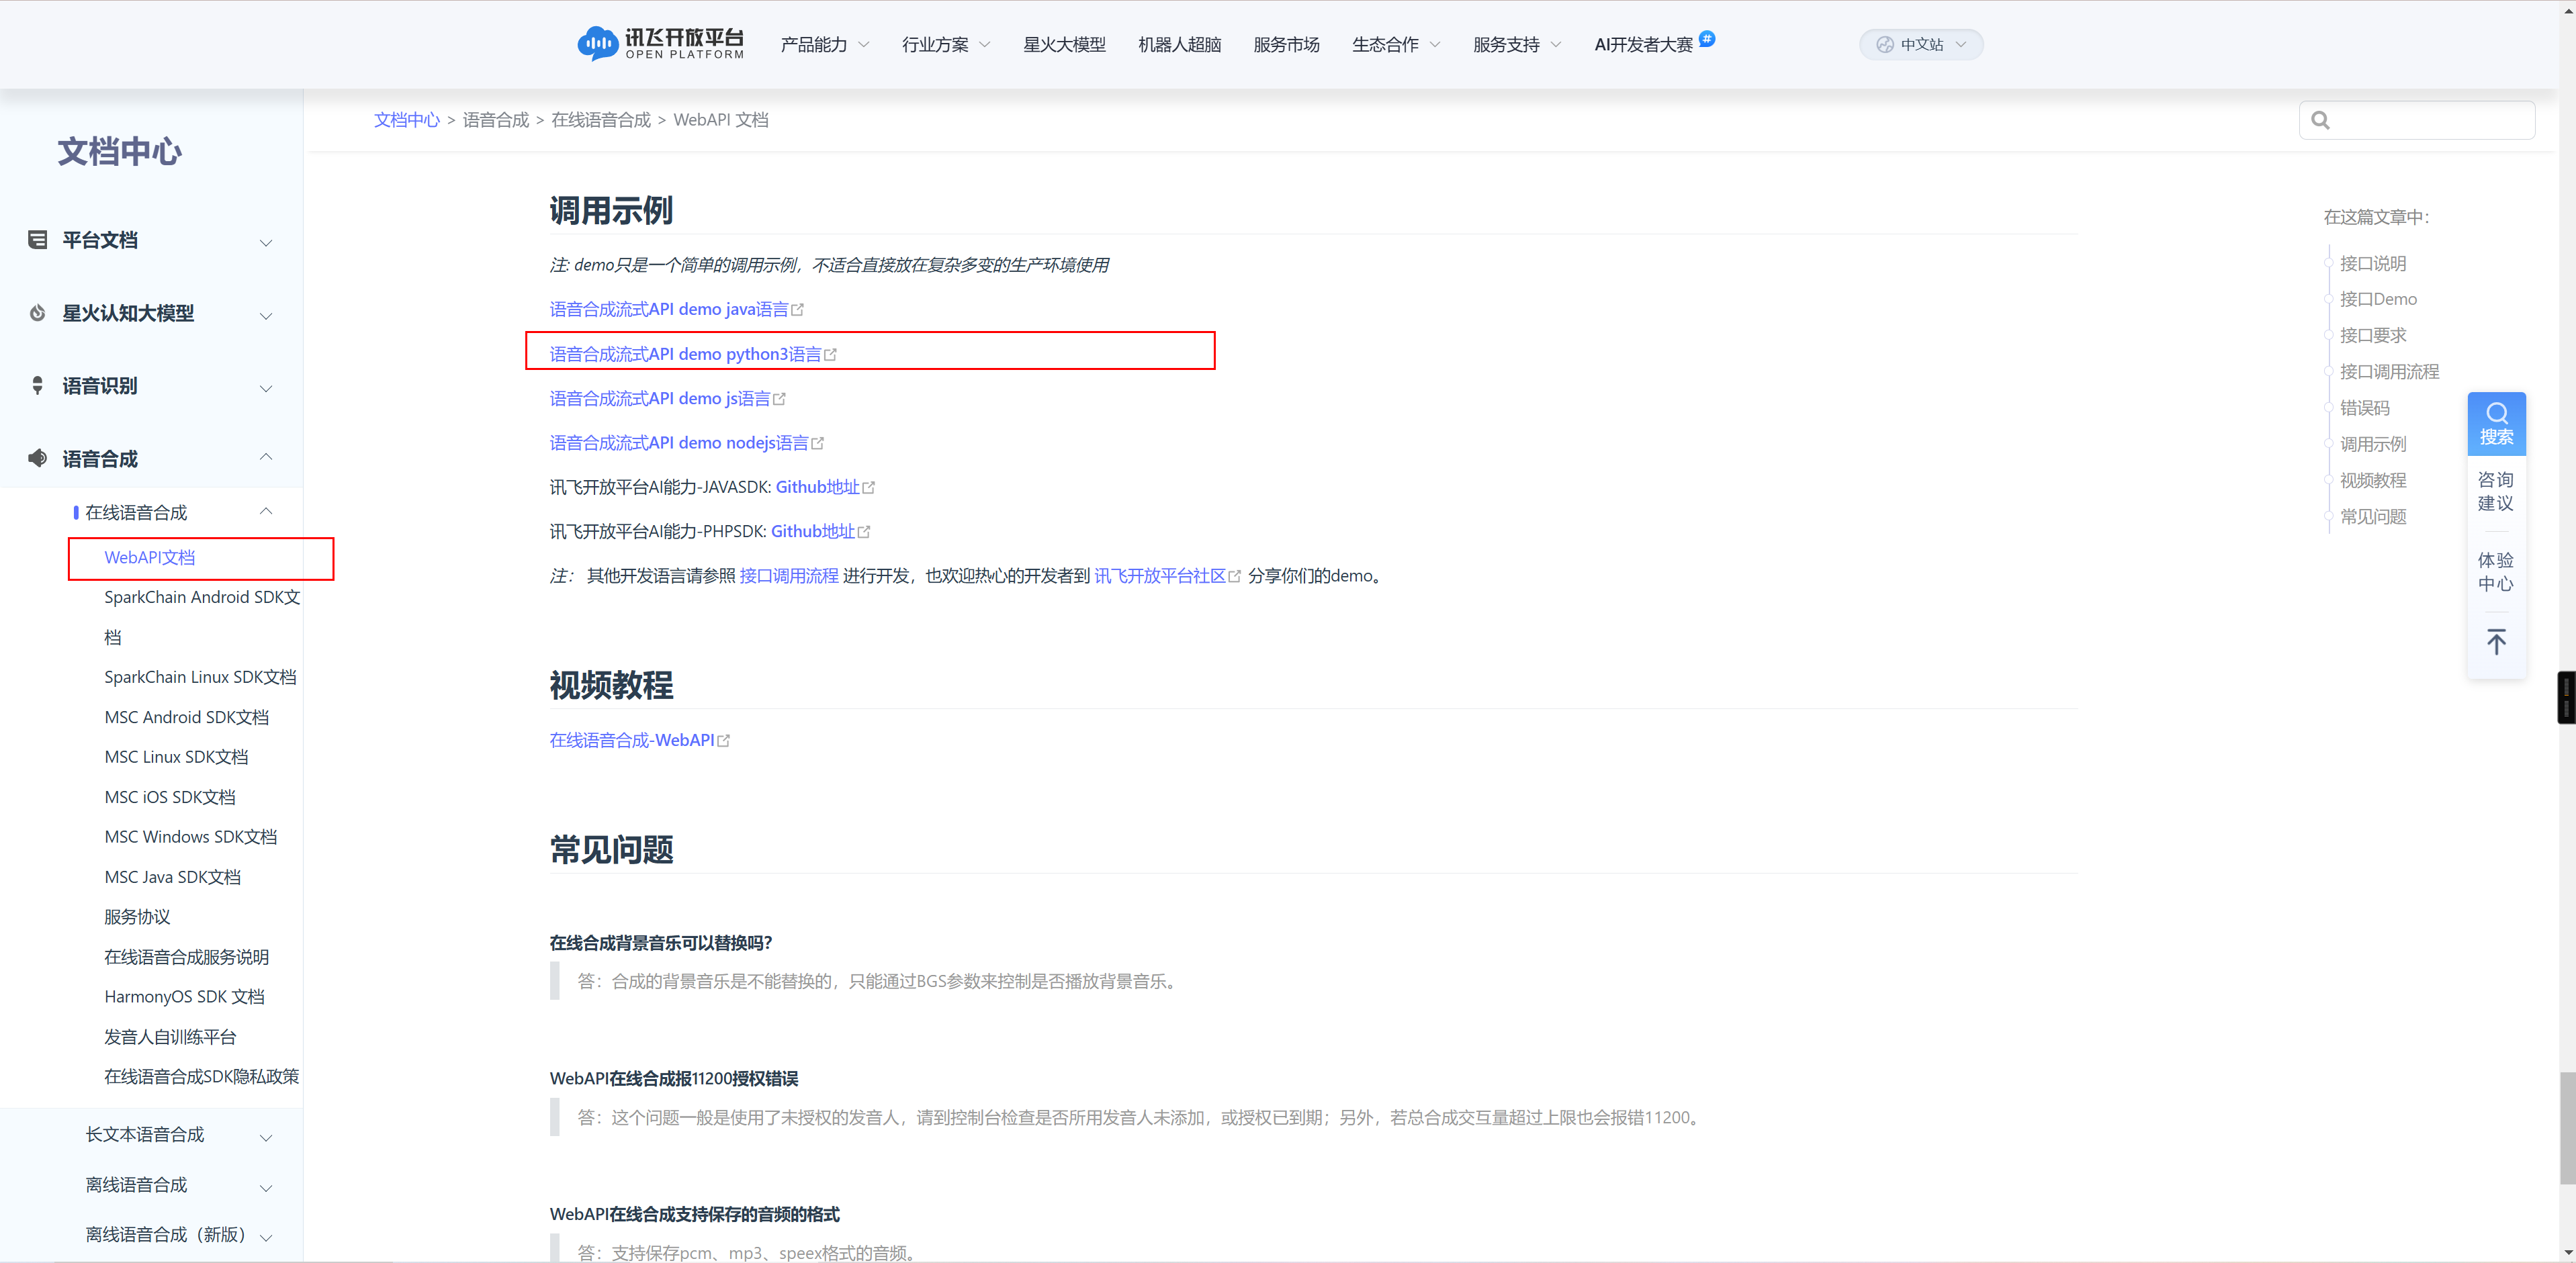Collapse the 语音合成 sidebar section
Viewport: 2576px width, 1263px height.
tap(266, 457)
